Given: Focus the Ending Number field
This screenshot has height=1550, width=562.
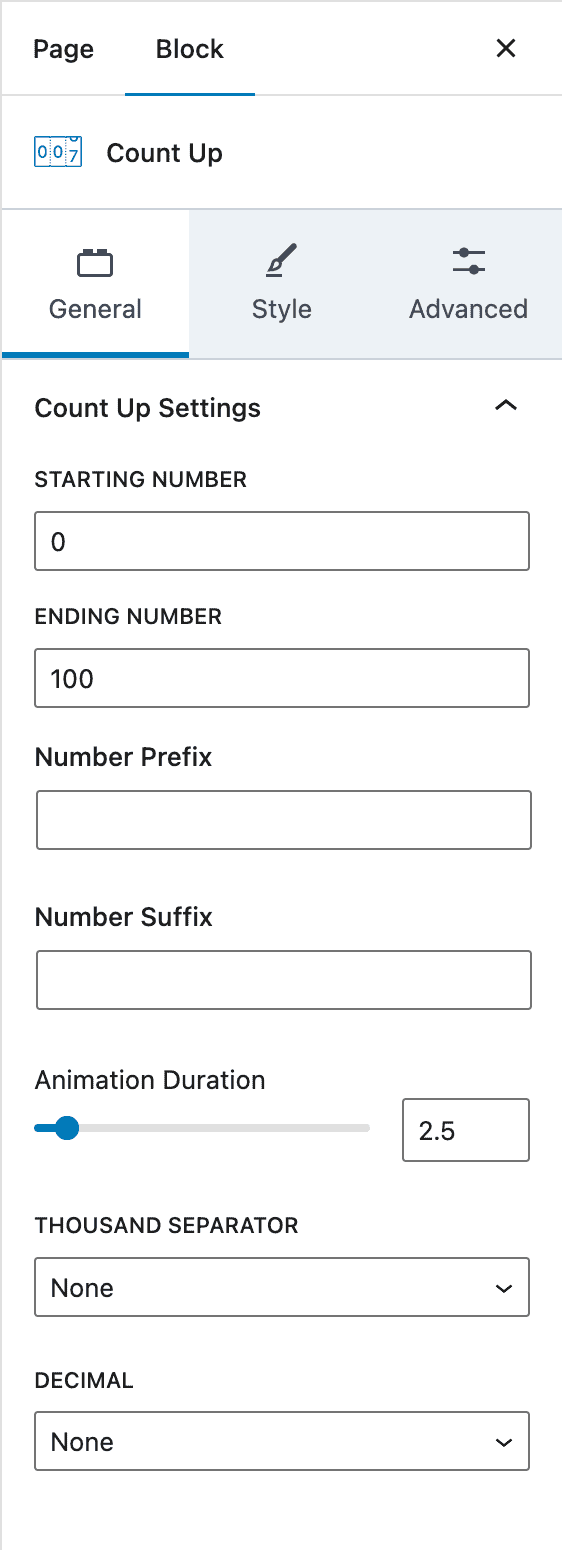Looking at the screenshot, I should [x=282, y=678].
